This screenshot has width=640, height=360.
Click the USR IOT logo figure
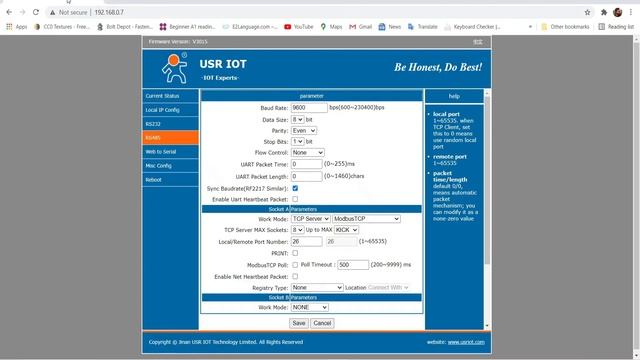[x=175, y=68]
